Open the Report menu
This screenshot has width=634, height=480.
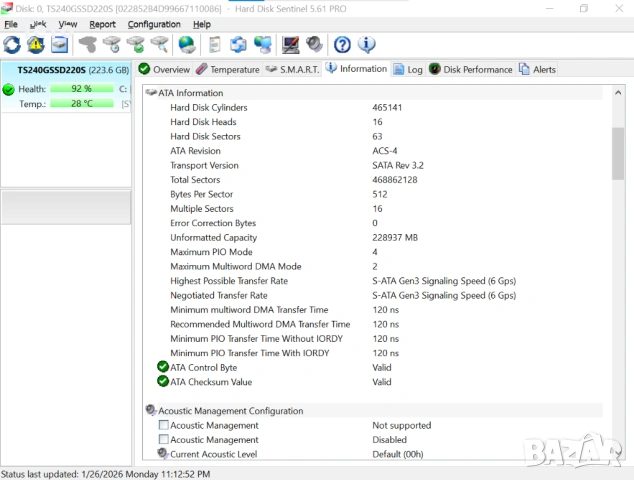102,24
